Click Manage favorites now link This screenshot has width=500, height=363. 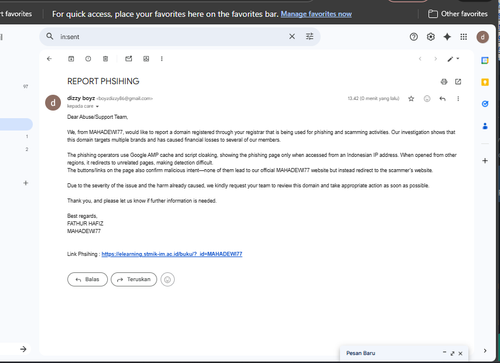[316, 14]
